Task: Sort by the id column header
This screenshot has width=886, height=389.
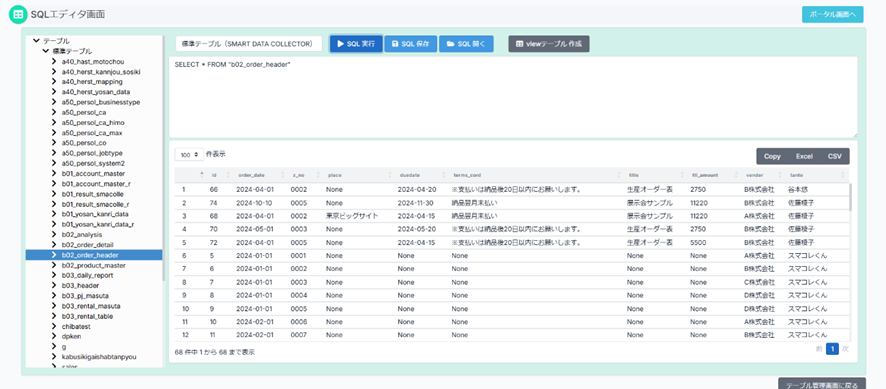Action: click(219, 175)
